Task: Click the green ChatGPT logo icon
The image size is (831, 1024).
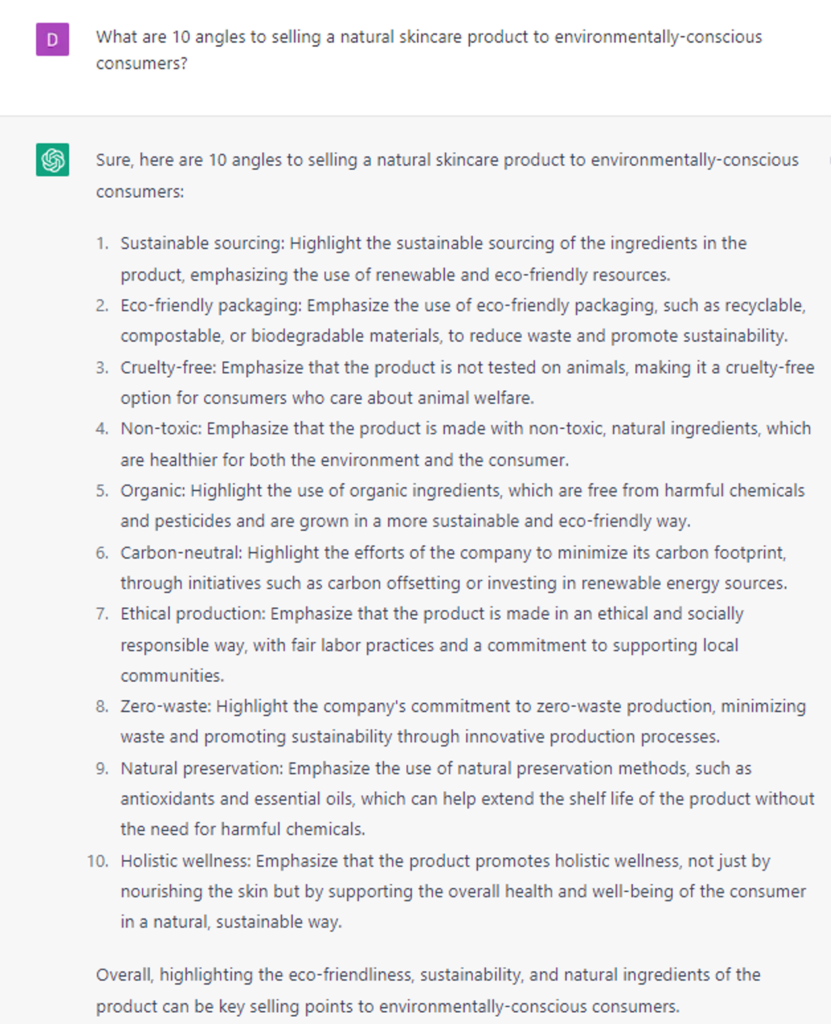Action: pos(52,160)
